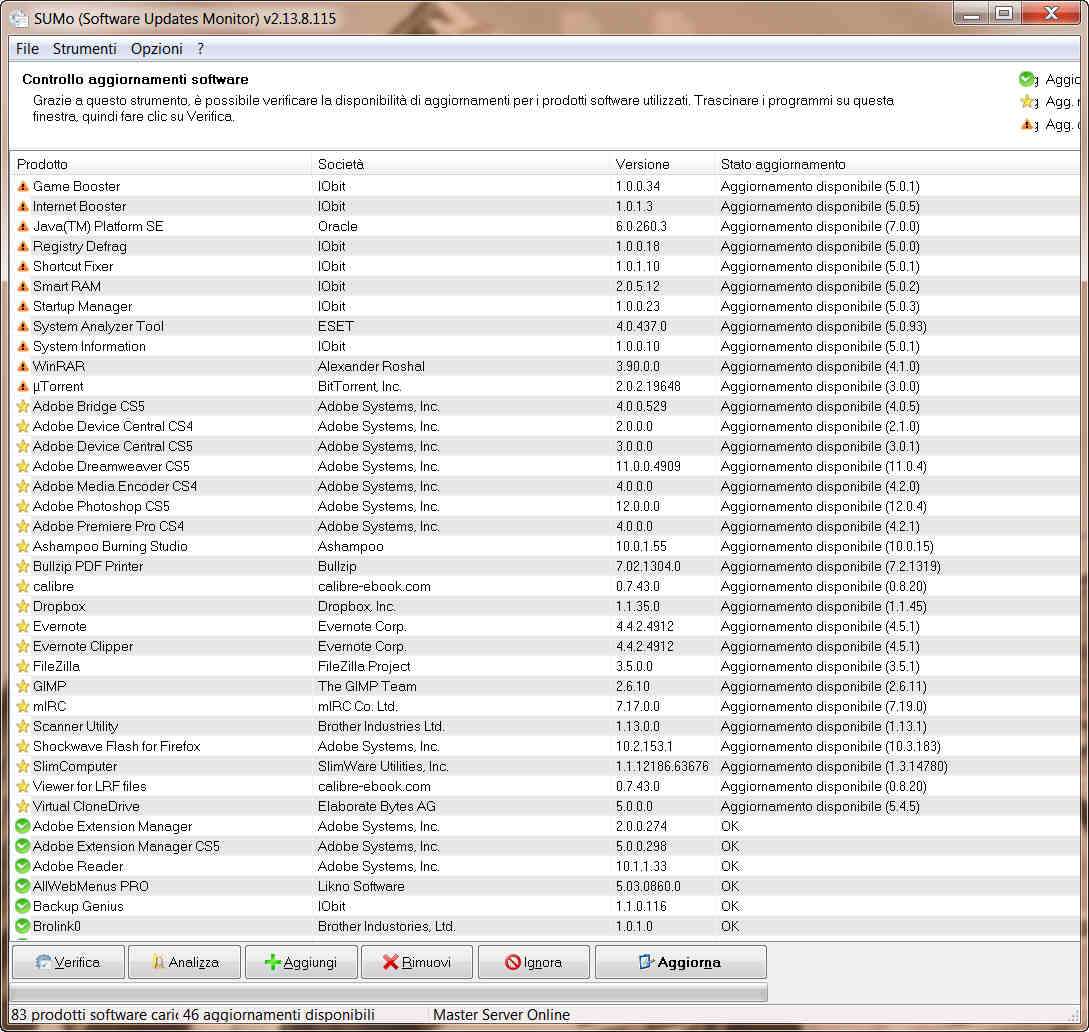
Task: Click the star icon beside mIRC
Action: click(23, 706)
